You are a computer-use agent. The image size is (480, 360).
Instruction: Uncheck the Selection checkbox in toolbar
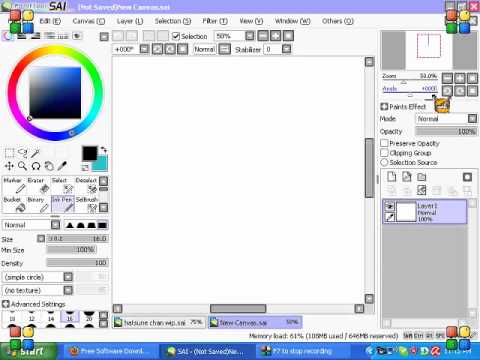tap(176, 36)
